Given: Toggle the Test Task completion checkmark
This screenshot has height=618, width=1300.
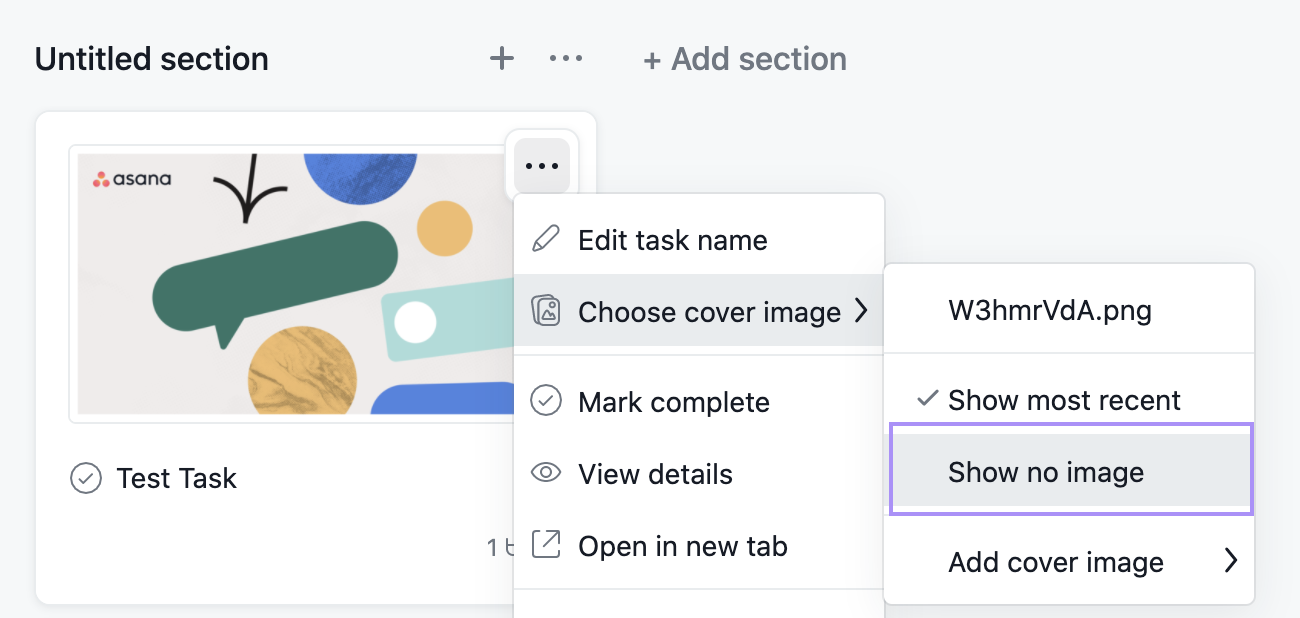Looking at the screenshot, I should pyautogui.click(x=86, y=479).
